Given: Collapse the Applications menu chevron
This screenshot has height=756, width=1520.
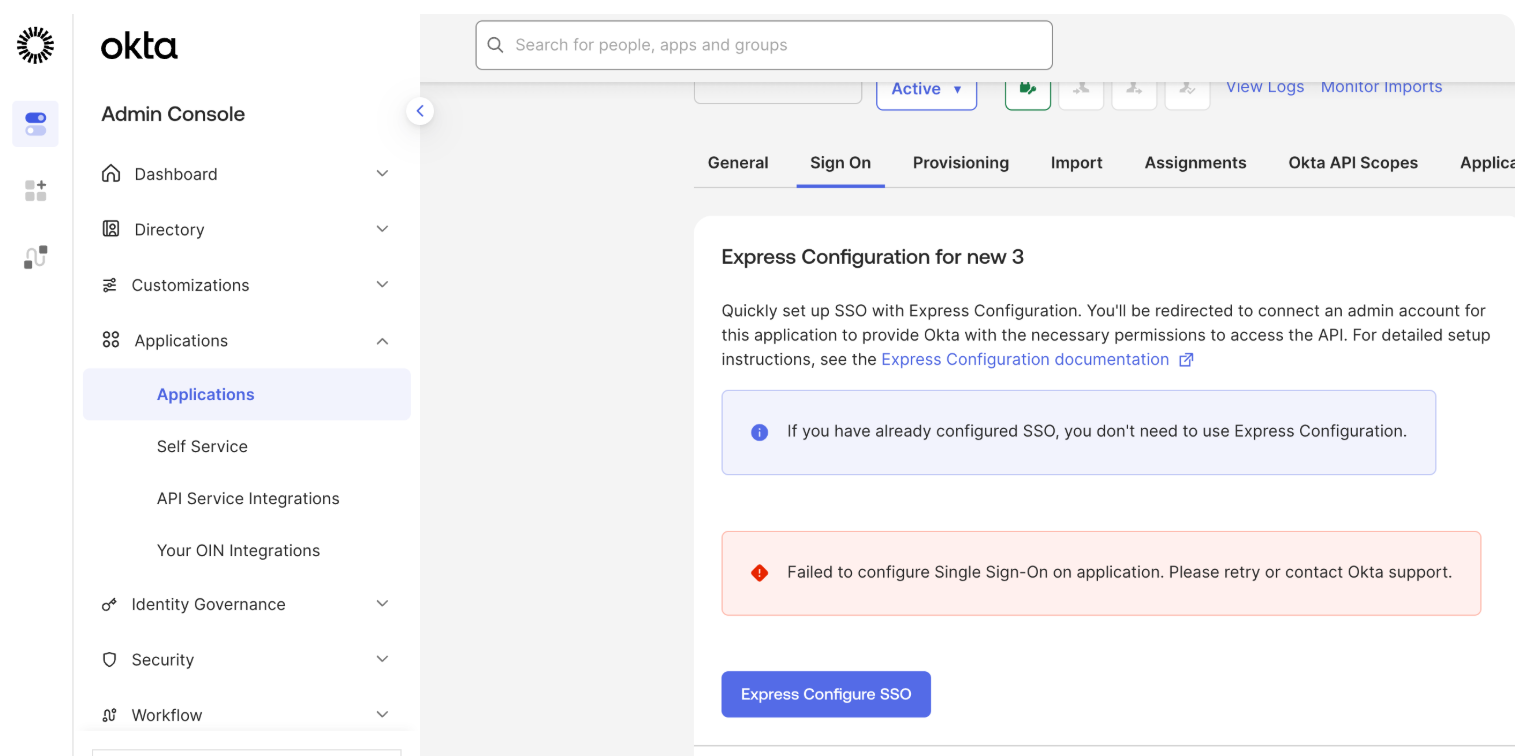Looking at the screenshot, I should [382, 341].
